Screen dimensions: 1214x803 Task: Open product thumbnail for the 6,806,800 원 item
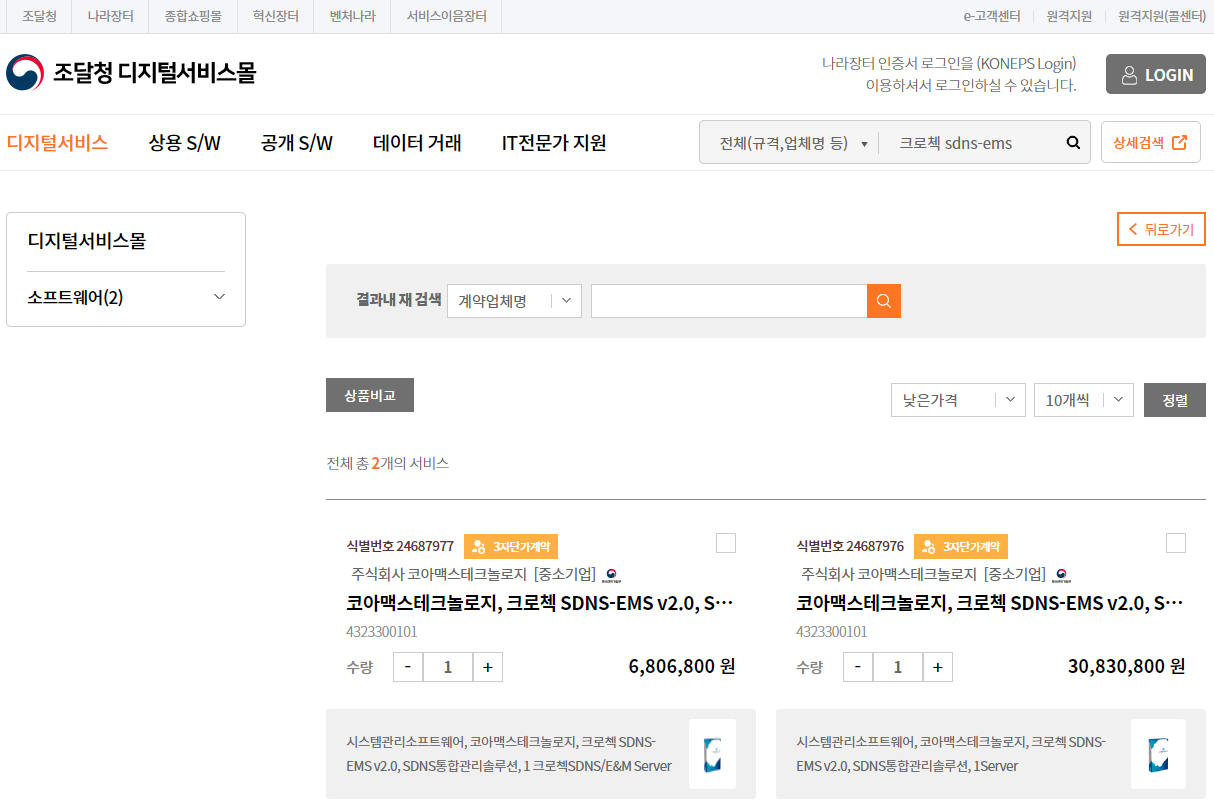(x=712, y=754)
